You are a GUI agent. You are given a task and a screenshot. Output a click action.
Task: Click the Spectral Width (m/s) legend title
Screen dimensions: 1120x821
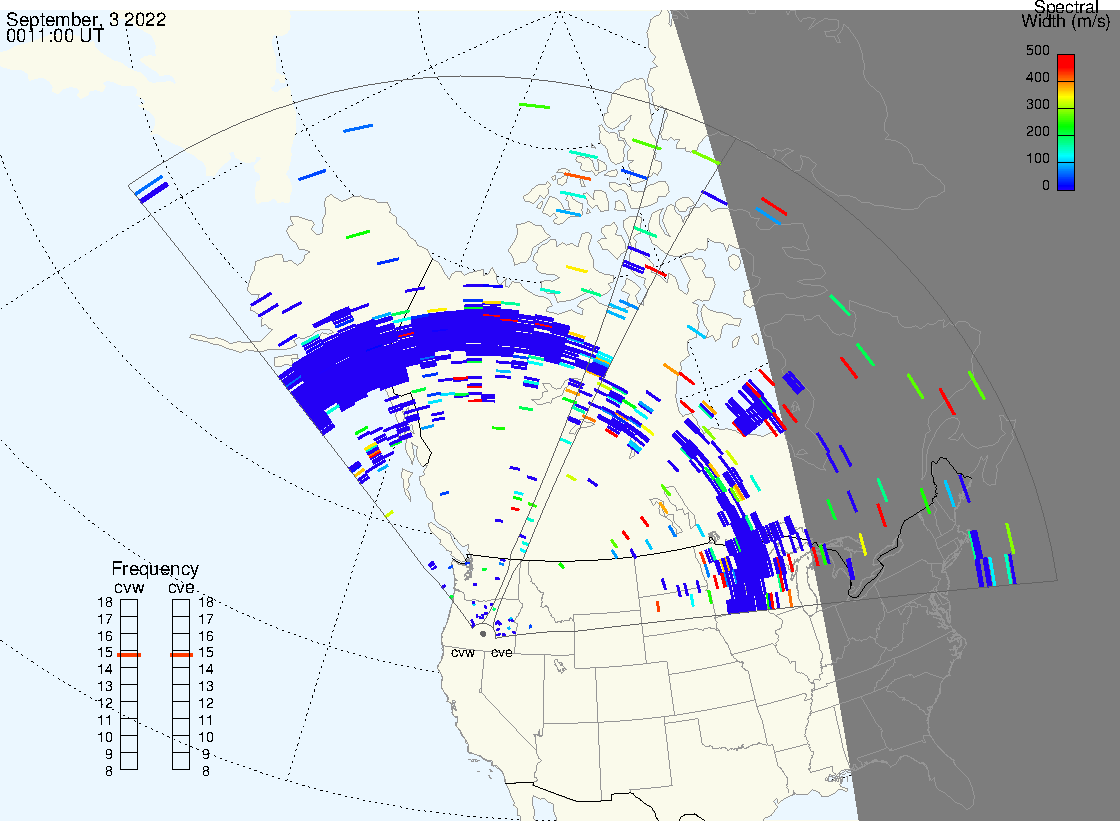(x=1066, y=14)
